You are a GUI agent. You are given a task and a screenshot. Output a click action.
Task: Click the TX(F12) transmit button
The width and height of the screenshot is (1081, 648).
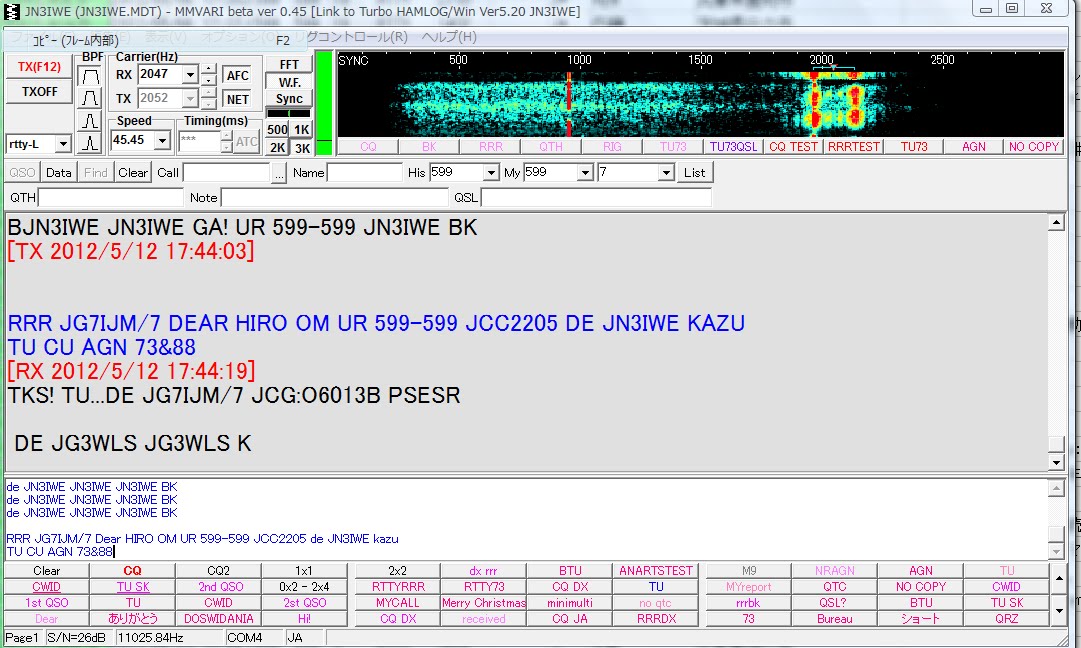pos(39,67)
